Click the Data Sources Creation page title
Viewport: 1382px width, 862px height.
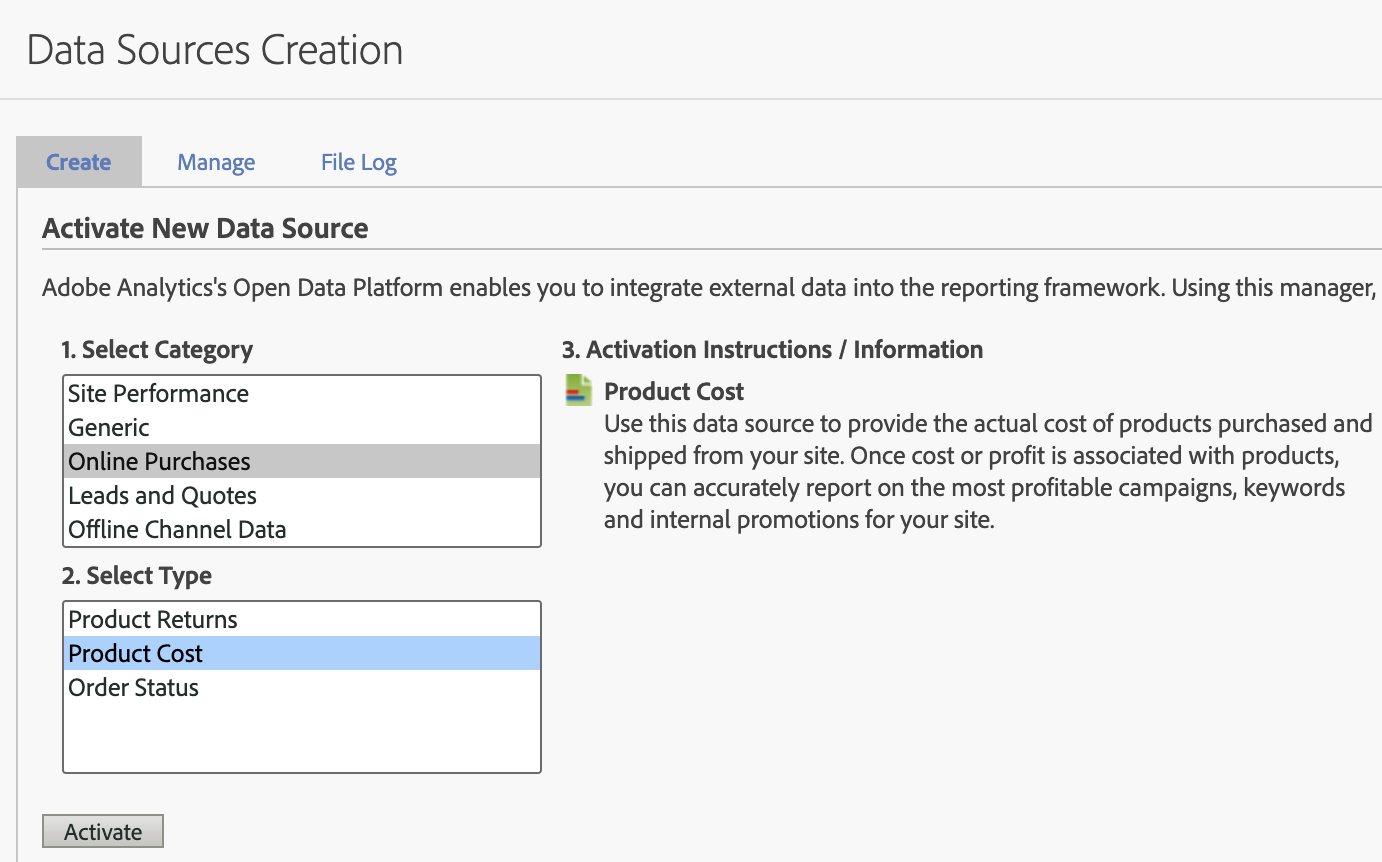pyautogui.click(x=215, y=50)
